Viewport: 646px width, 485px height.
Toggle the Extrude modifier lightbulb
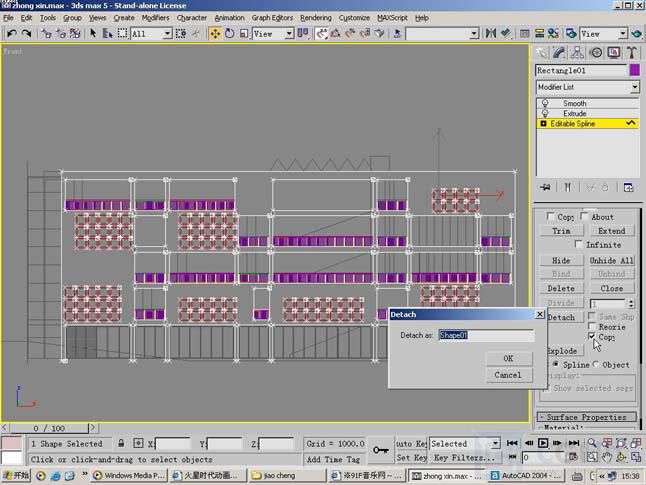coord(545,113)
